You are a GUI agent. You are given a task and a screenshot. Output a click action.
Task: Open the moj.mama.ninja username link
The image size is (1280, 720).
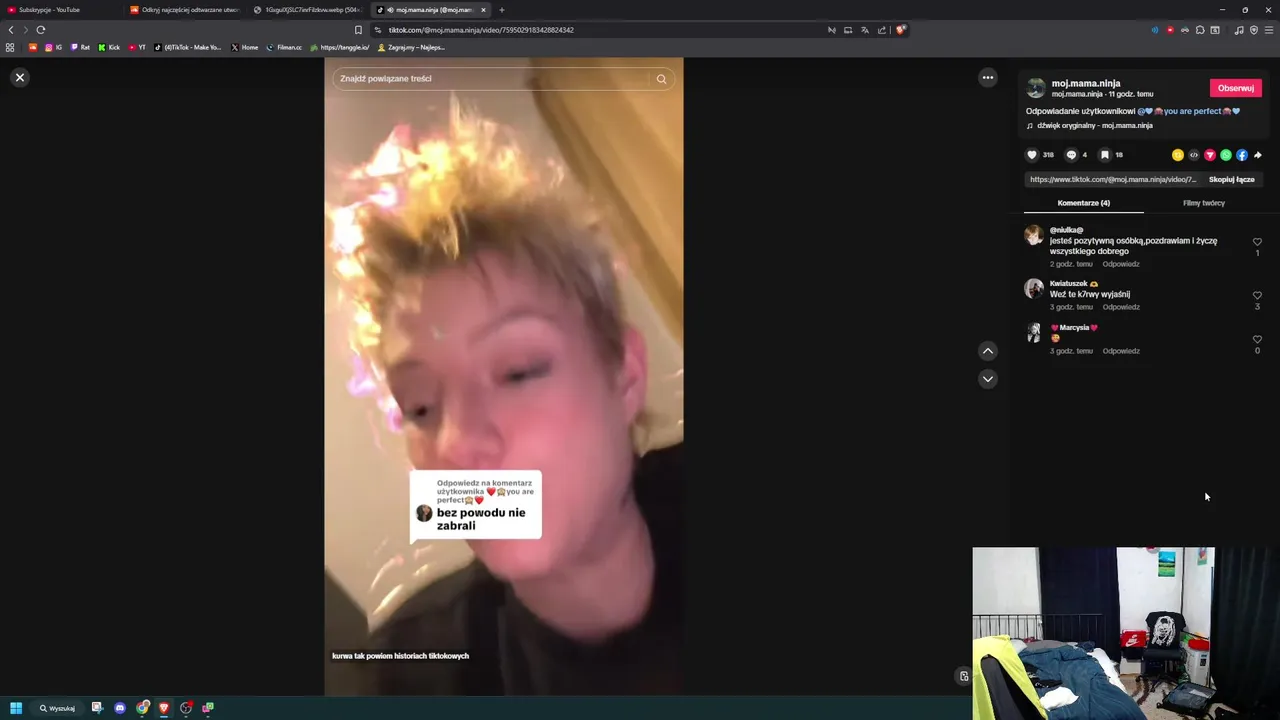[x=1086, y=83]
